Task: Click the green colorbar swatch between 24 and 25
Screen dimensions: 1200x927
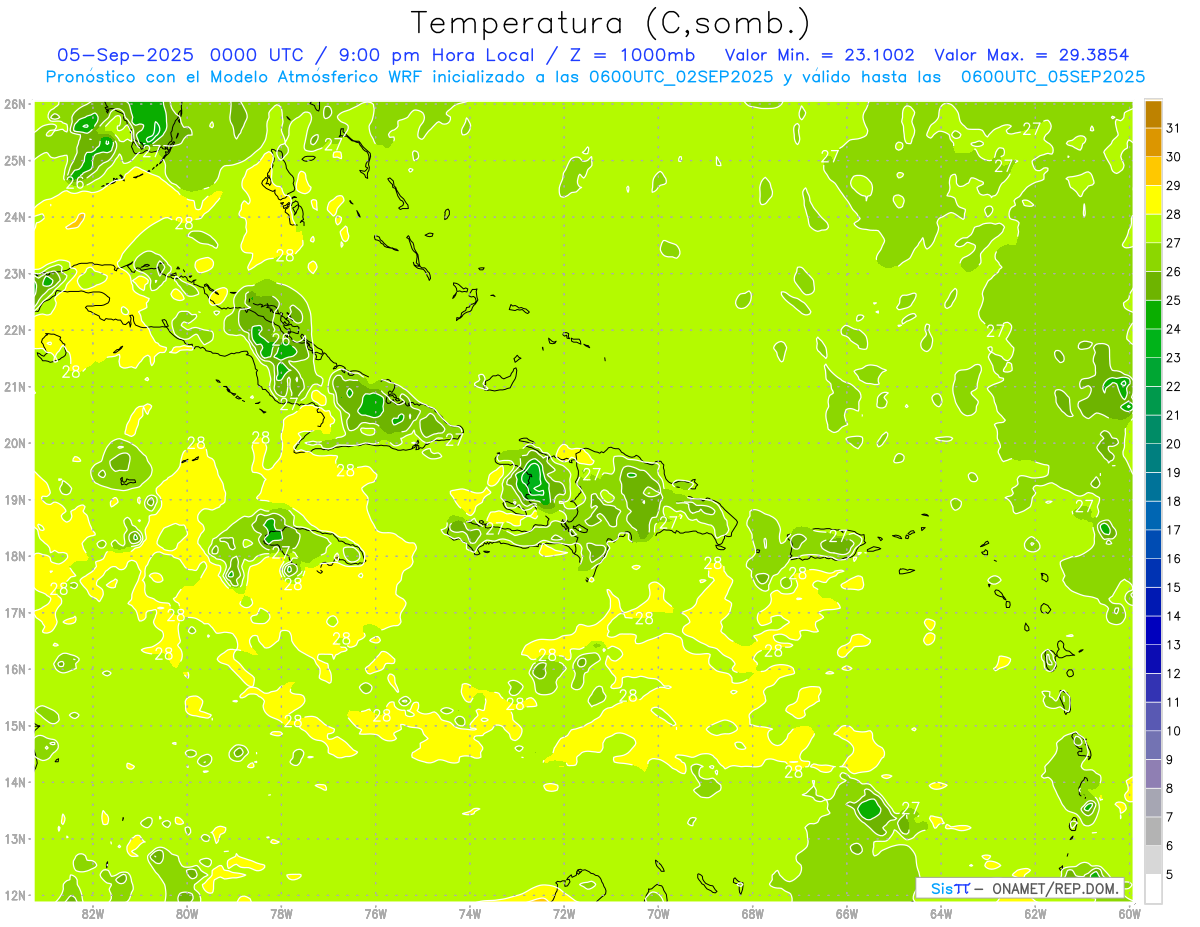Action: (1153, 315)
